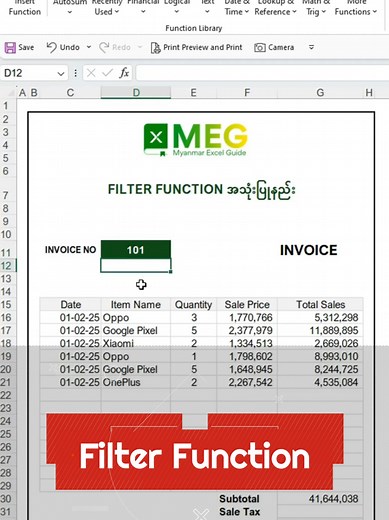
Task: Open the Math & Trig dropdown
Action: (x=316, y=7)
